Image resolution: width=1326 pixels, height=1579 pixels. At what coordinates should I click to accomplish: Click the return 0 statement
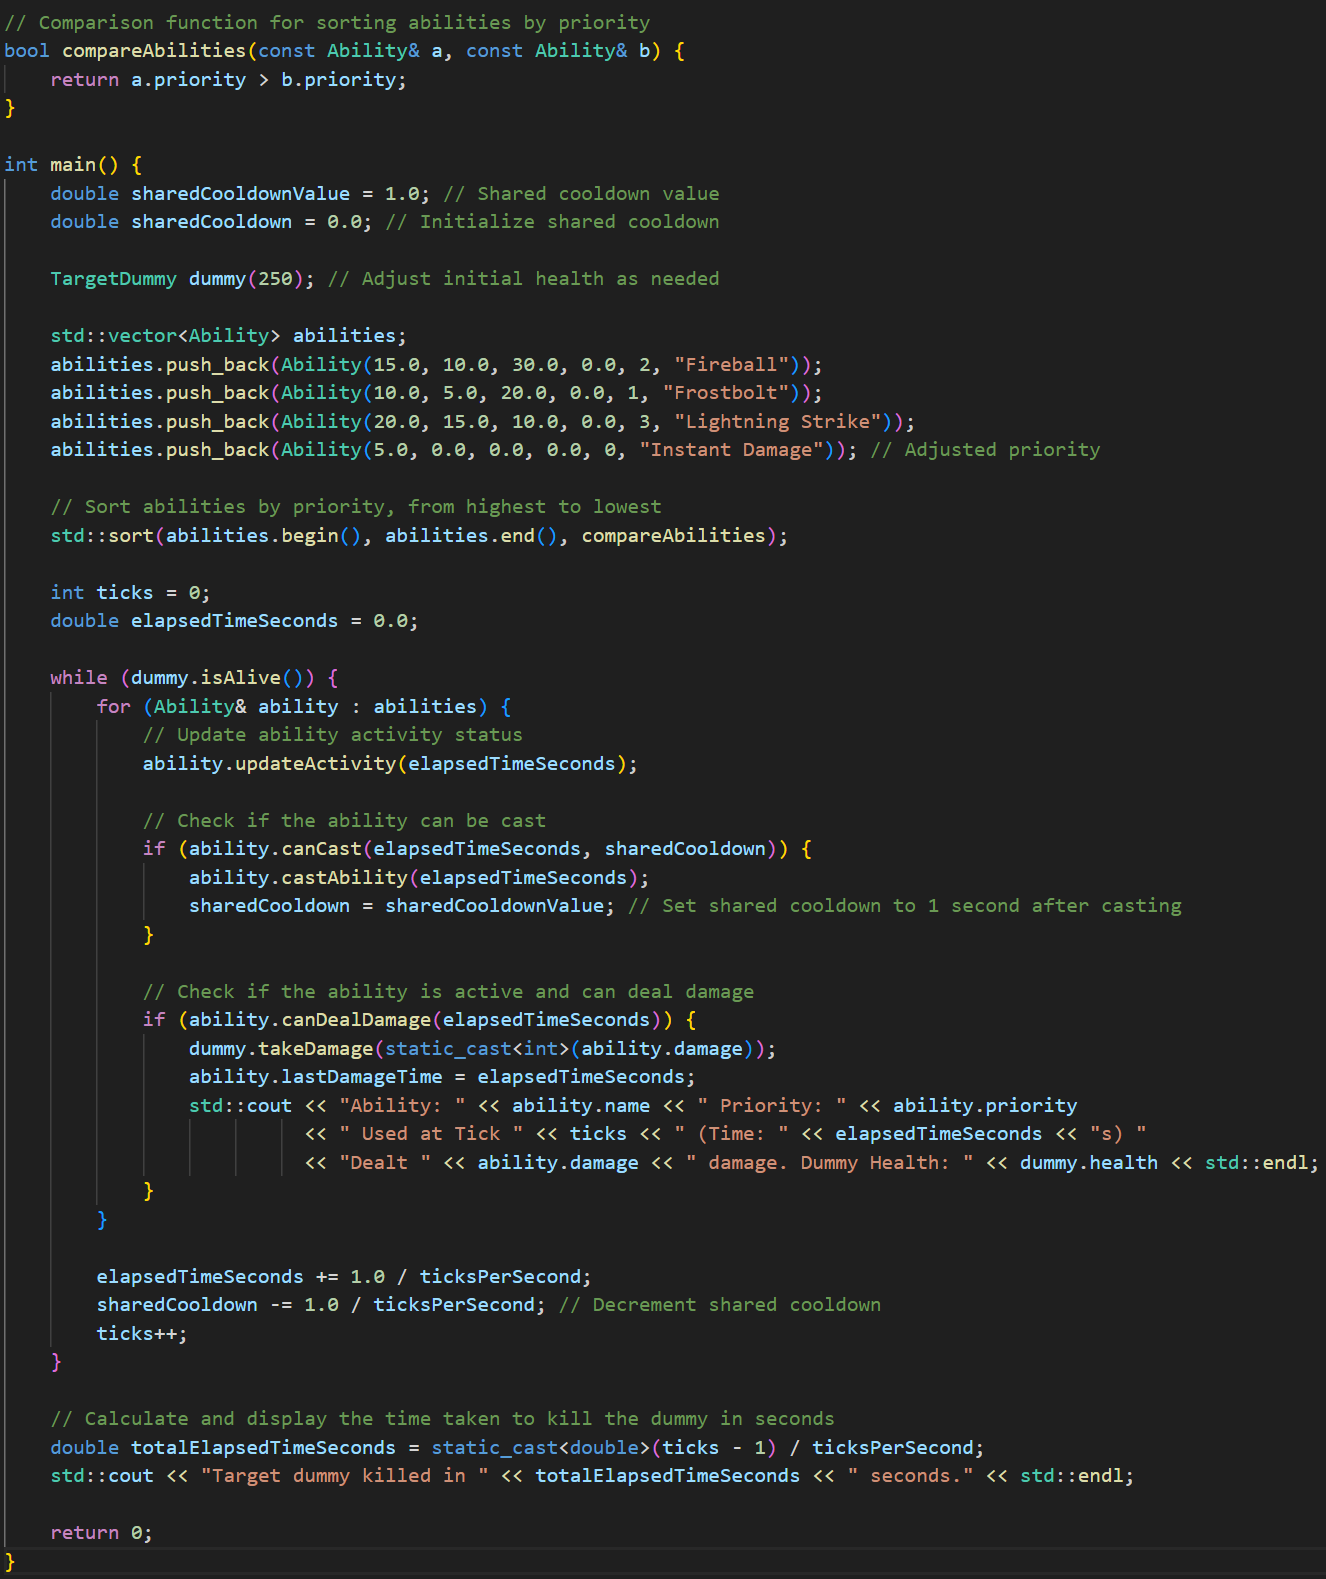[x=101, y=1533]
